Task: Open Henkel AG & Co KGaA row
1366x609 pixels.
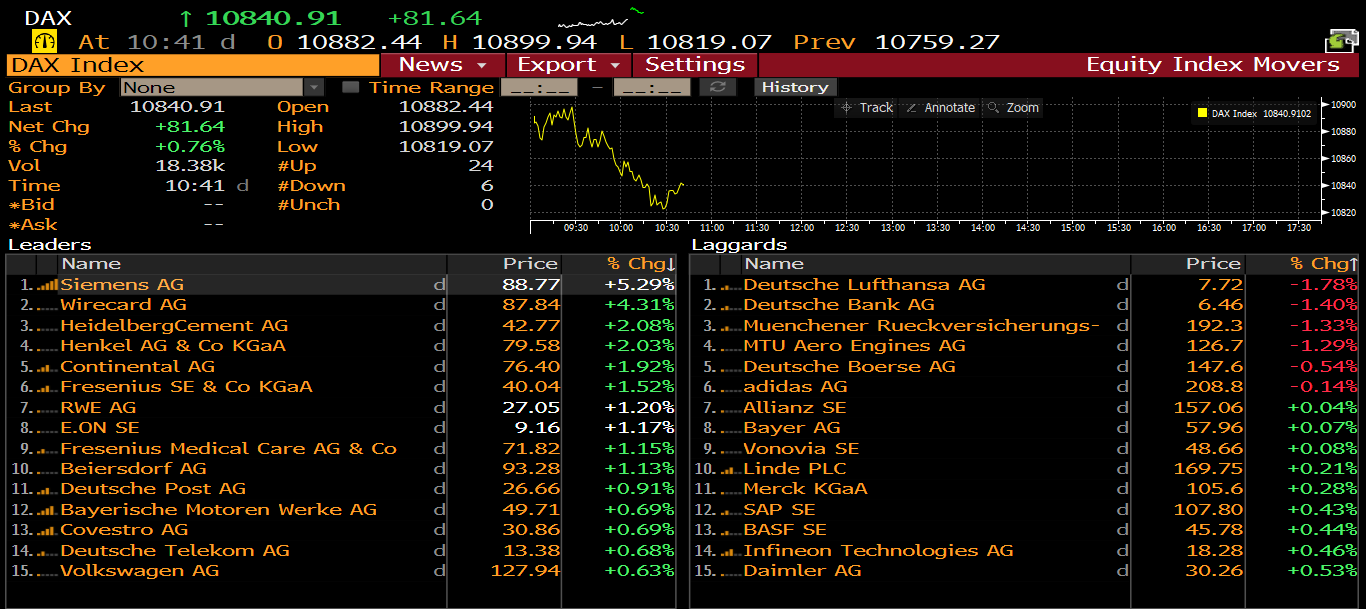Action: [340, 346]
